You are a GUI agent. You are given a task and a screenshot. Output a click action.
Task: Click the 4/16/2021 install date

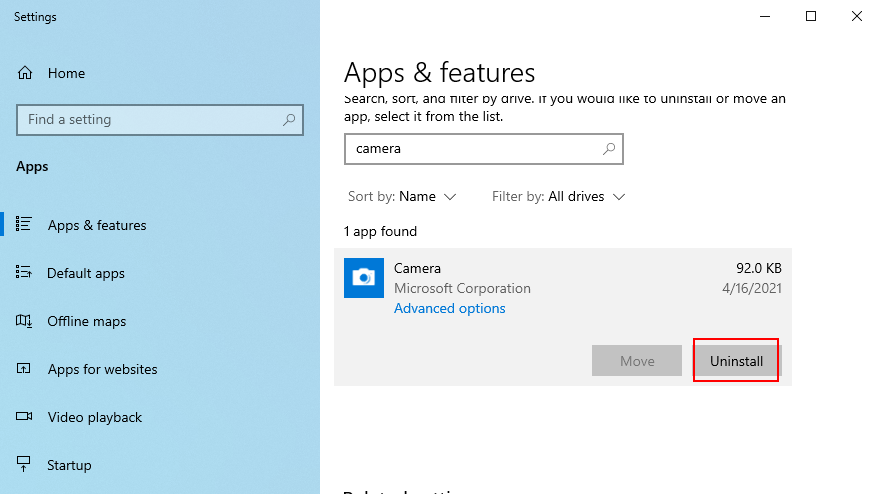point(752,288)
